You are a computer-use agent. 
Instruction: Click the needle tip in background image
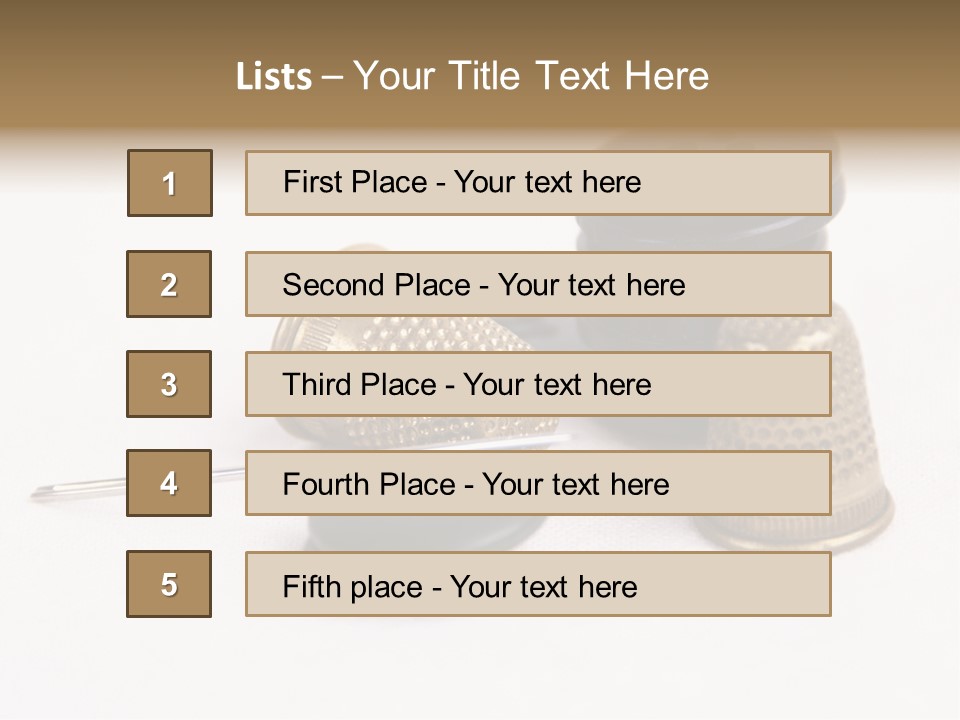[40, 492]
